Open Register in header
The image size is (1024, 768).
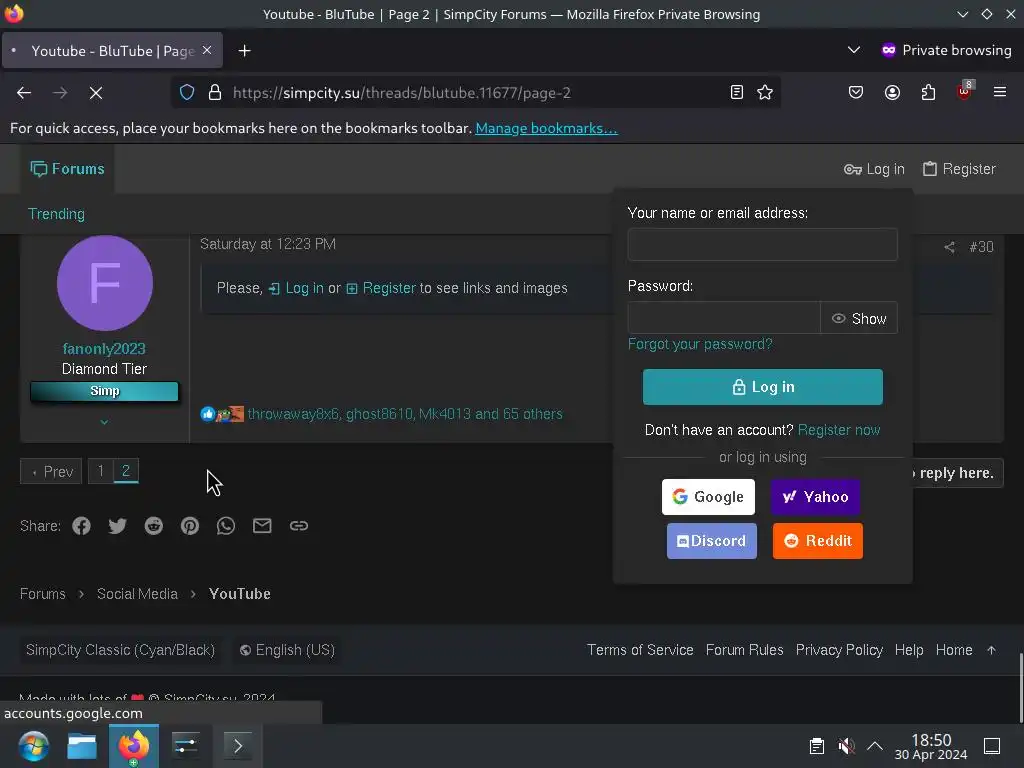[959, 169]
